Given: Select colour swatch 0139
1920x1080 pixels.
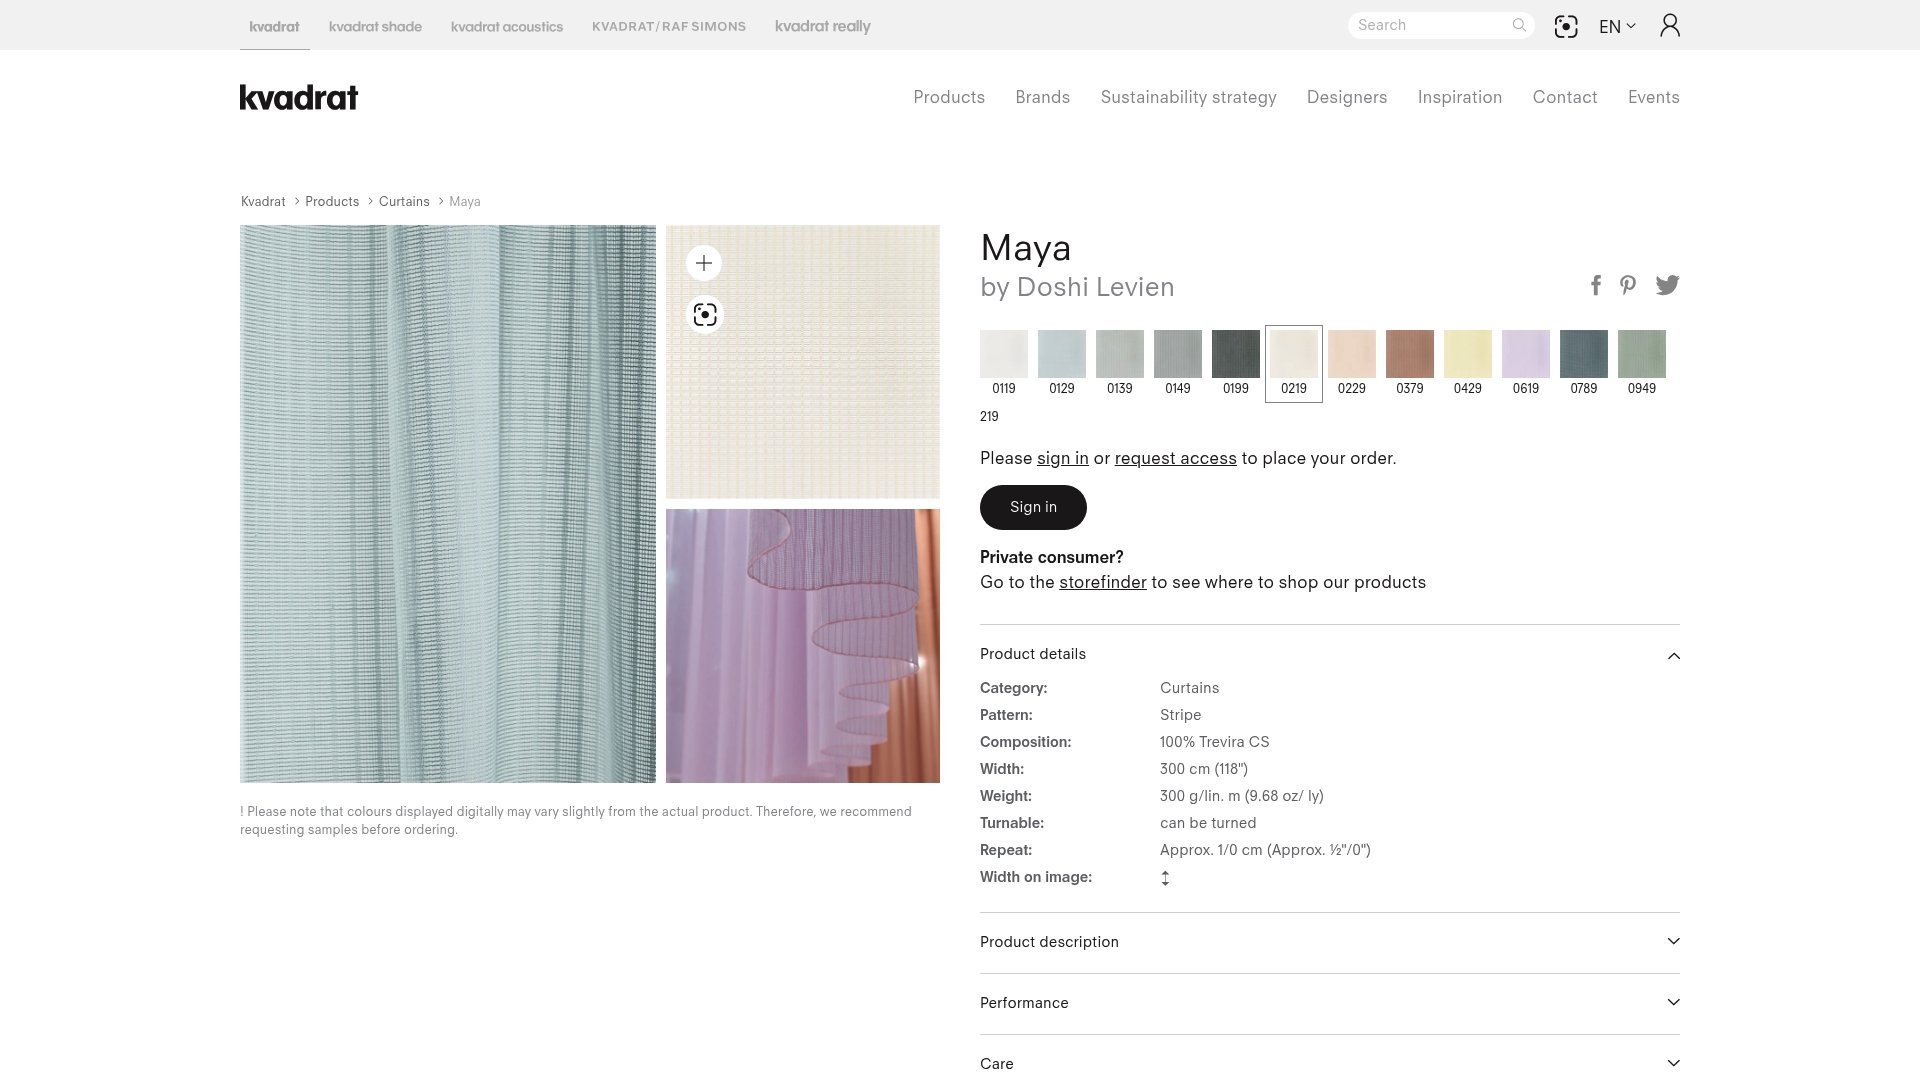Looking at the screenshot, I should click(1120, 354).
